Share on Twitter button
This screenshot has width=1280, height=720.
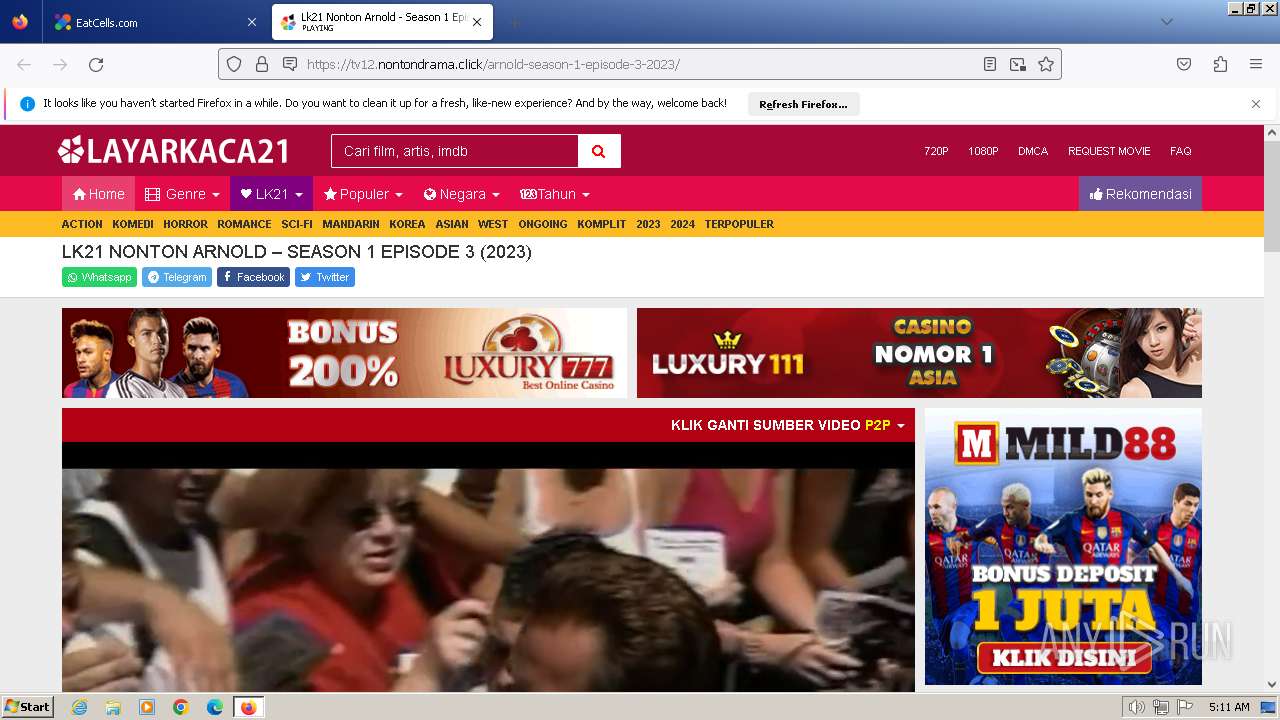tap(325, 277)
